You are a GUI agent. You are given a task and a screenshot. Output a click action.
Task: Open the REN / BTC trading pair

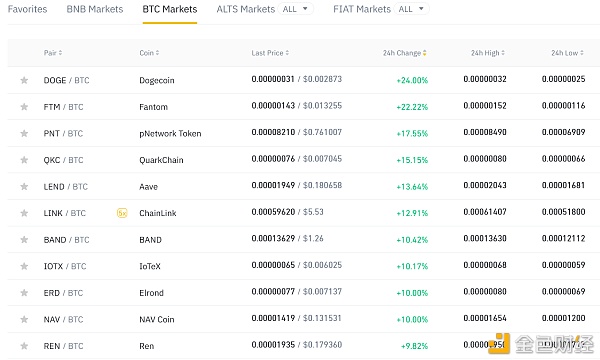63,346
